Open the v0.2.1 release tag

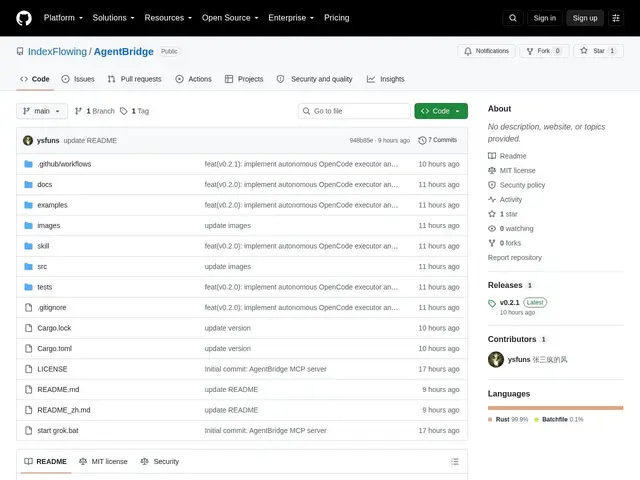(x=509, y=302)
